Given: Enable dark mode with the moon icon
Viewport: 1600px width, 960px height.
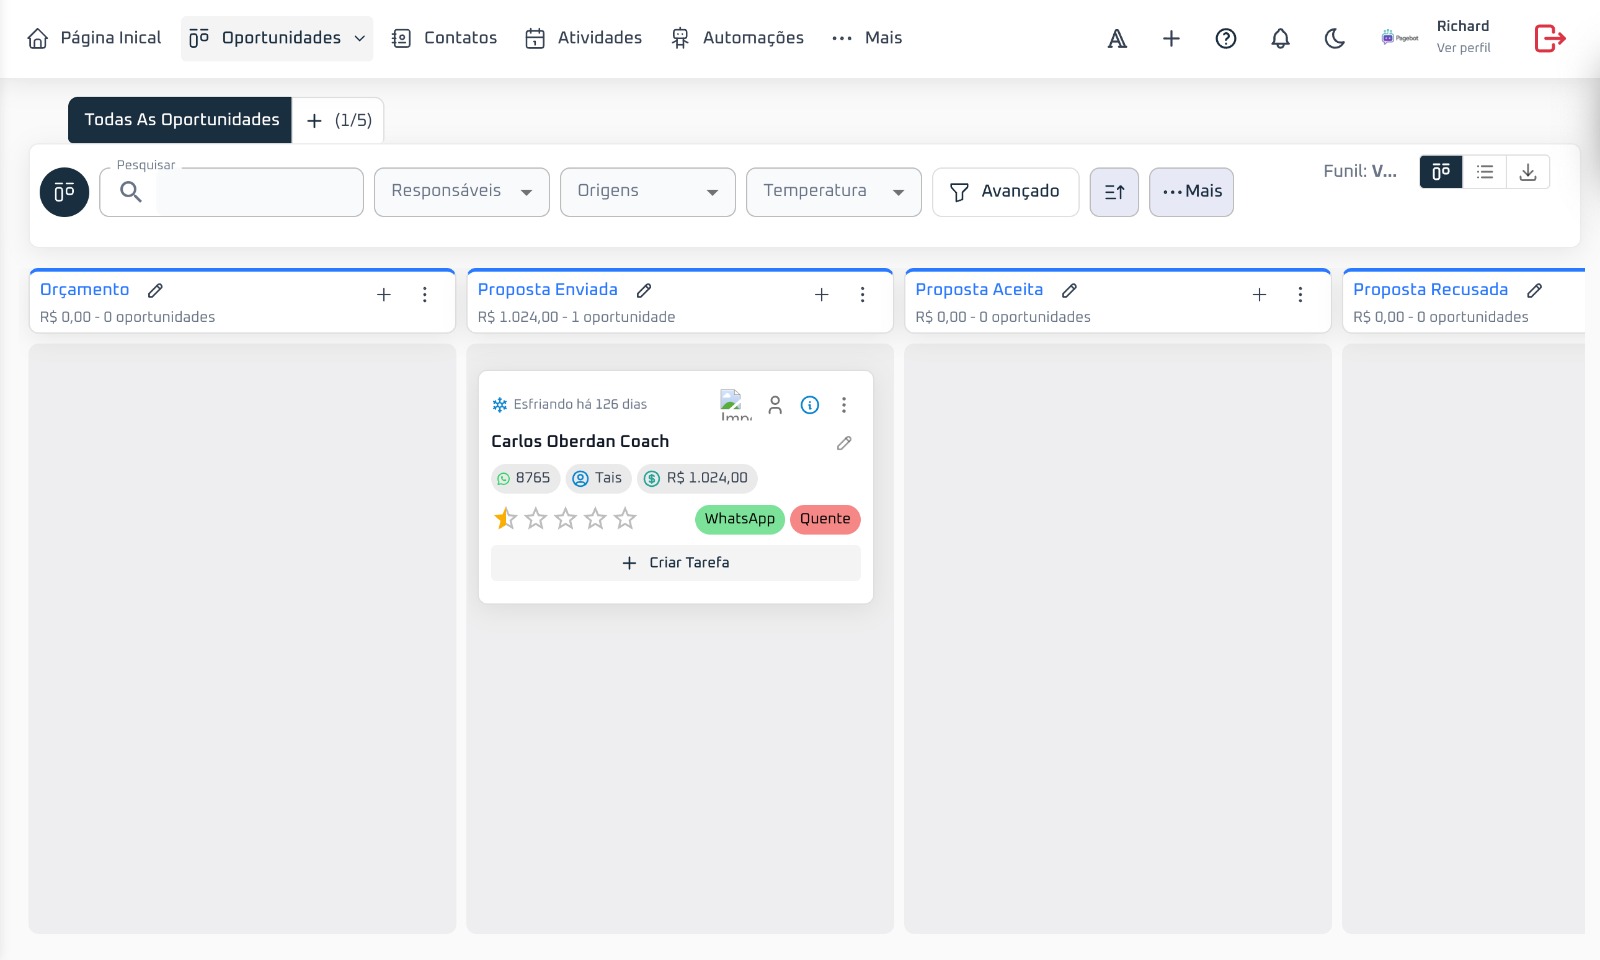Looking at the screenshot, I should [x=1335, y=38].
